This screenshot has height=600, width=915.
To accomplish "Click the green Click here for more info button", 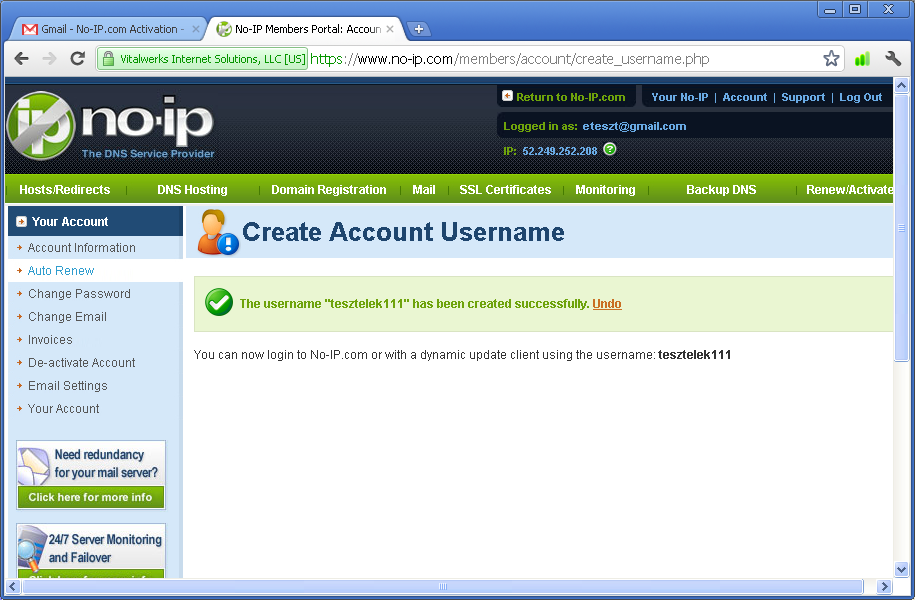I will coord(90,497).
